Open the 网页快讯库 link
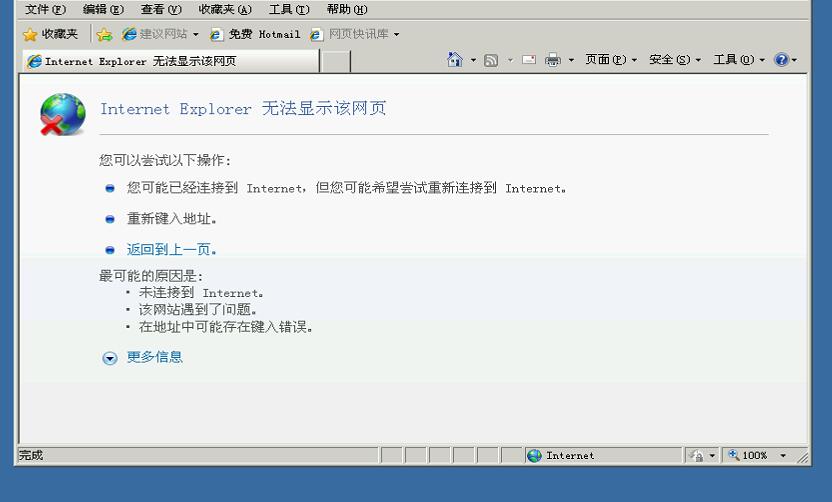 click(x=349, y=34)
